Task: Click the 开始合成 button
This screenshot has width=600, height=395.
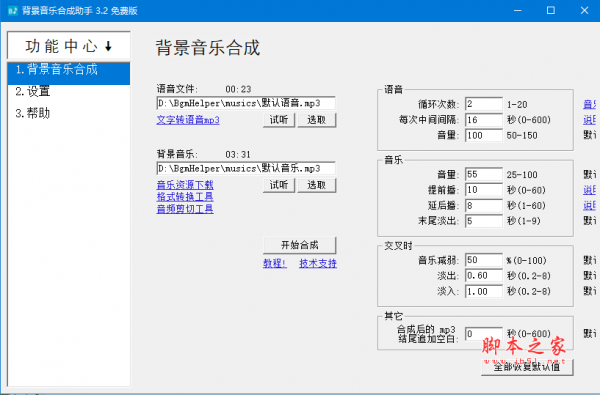Action: pyautogui.click(x=300, y=245)
